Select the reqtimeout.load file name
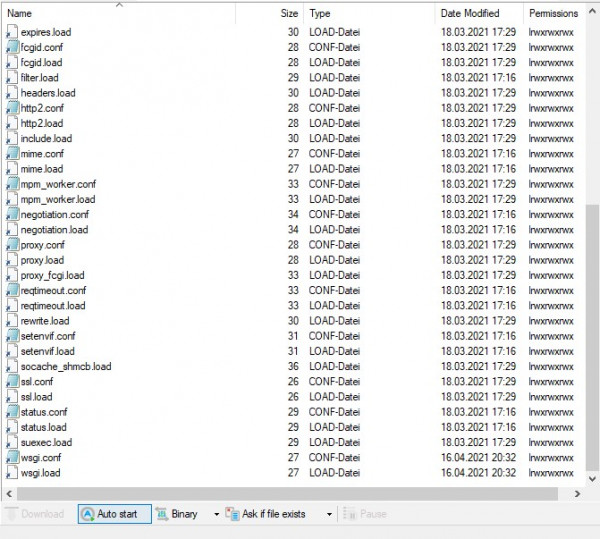Viewport: 600px width, 539px height. tap(53, 306)
